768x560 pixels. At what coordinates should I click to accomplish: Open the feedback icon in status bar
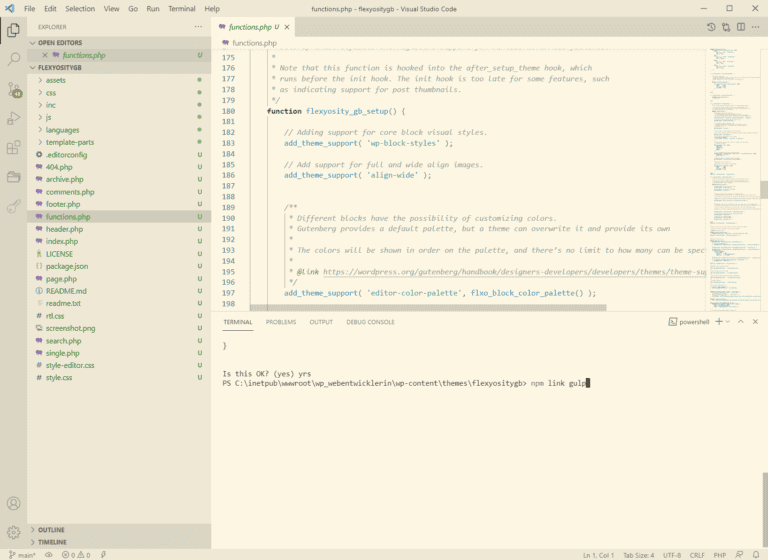(x=740, y=555)
